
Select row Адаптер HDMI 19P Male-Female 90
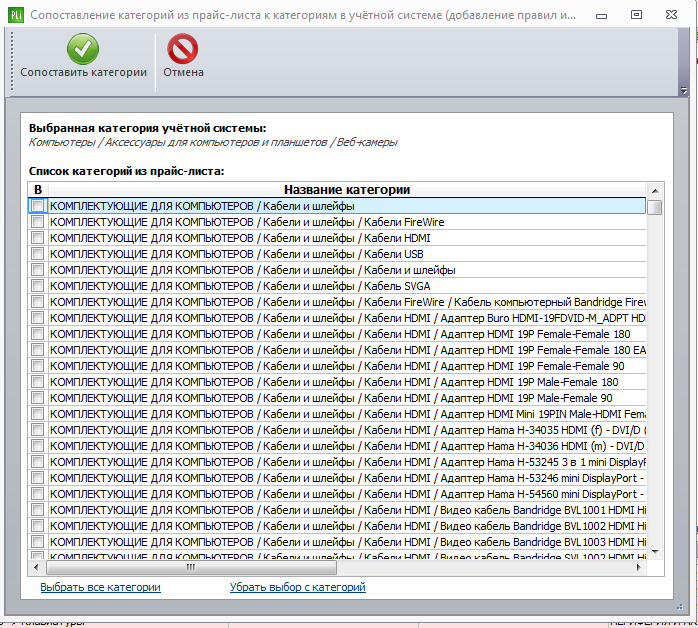[x=347, y=398]
